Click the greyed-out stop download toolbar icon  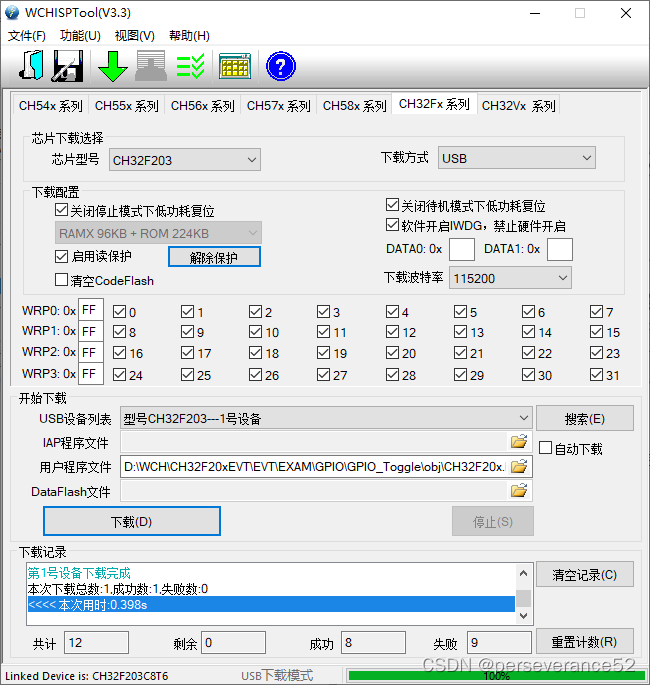[x=151, y=66]
